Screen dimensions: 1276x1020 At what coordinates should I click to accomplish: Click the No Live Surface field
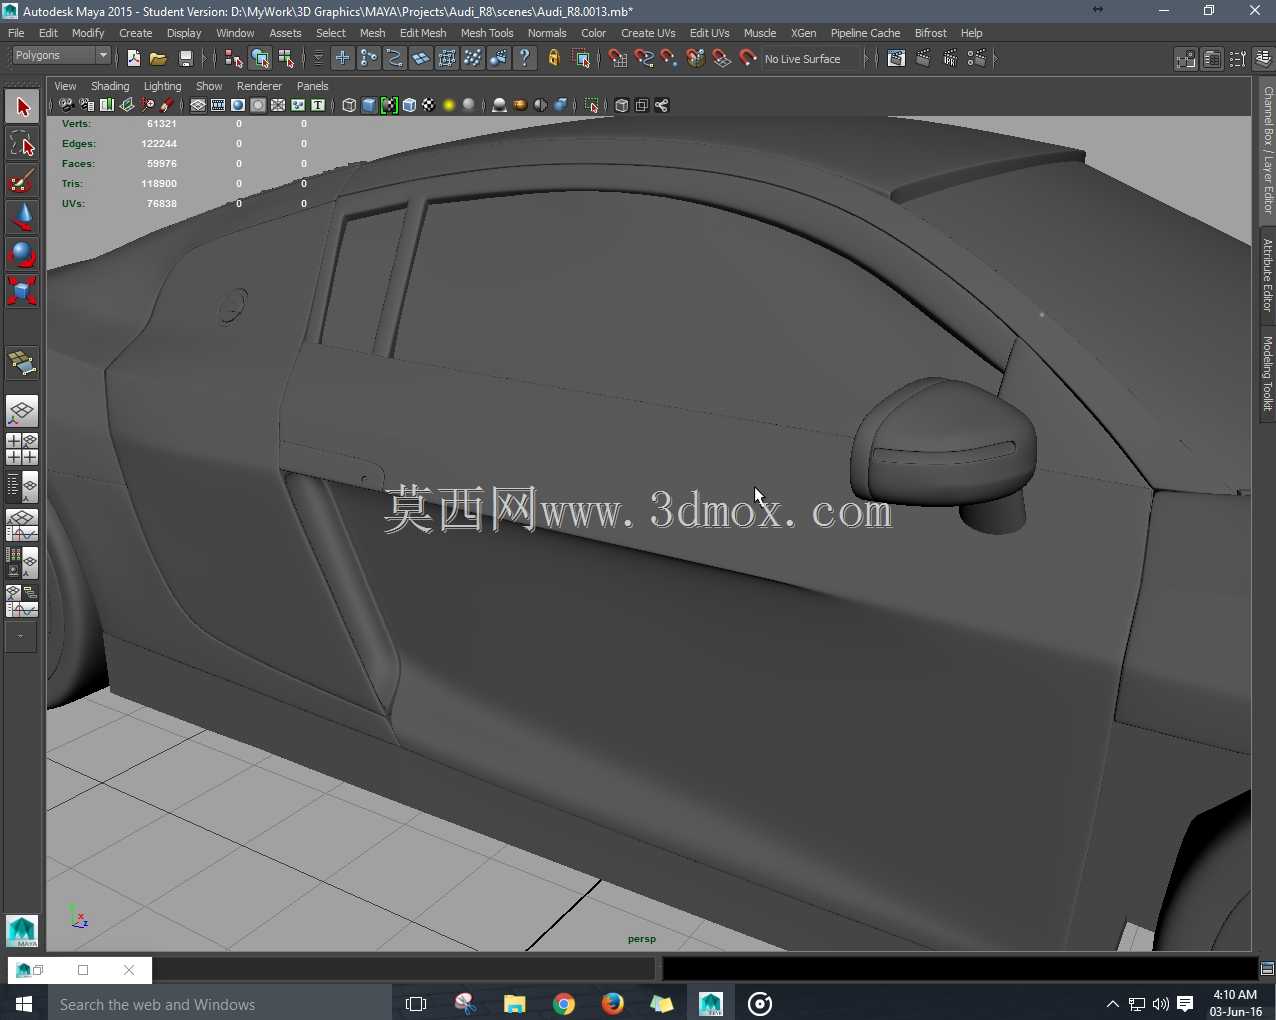pos(809,59)
